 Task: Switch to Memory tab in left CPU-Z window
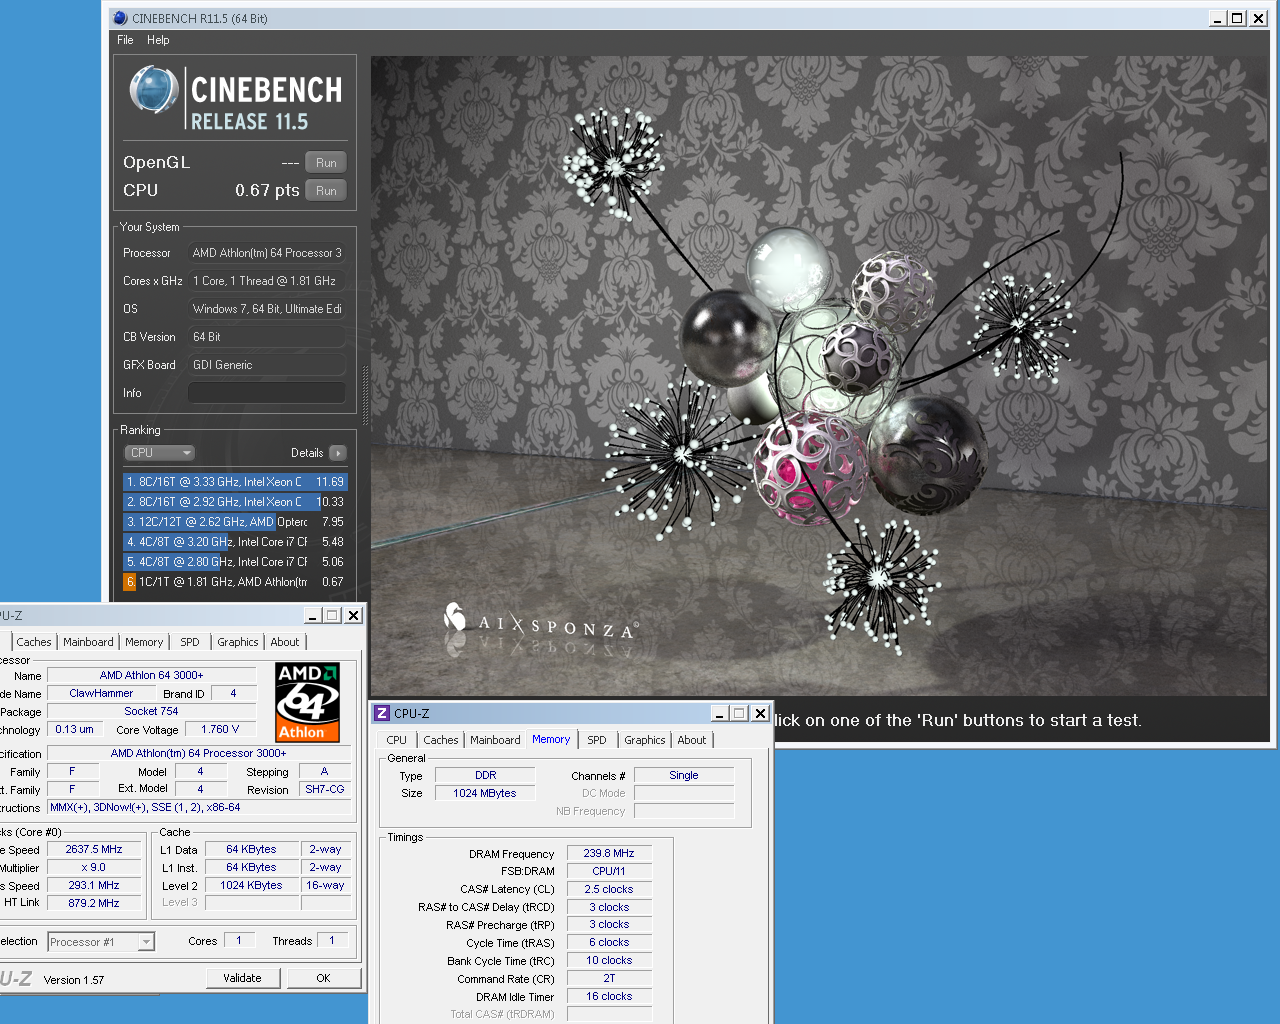pos(144,642)
